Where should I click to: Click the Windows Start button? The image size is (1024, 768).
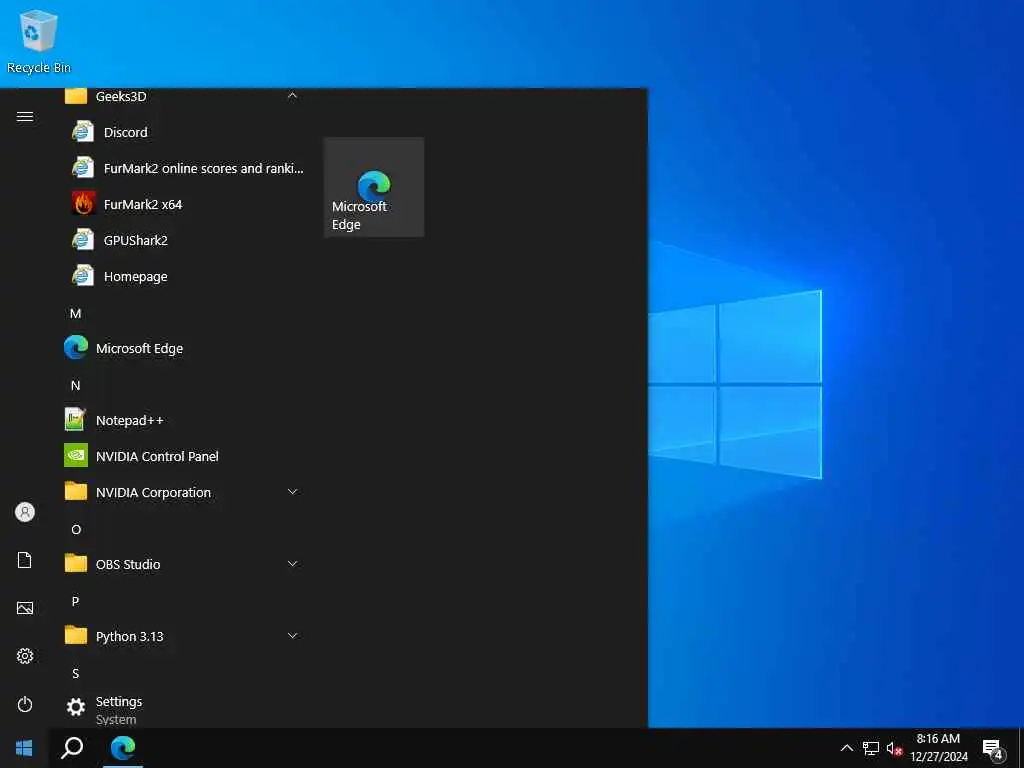[x=24, y=748]
